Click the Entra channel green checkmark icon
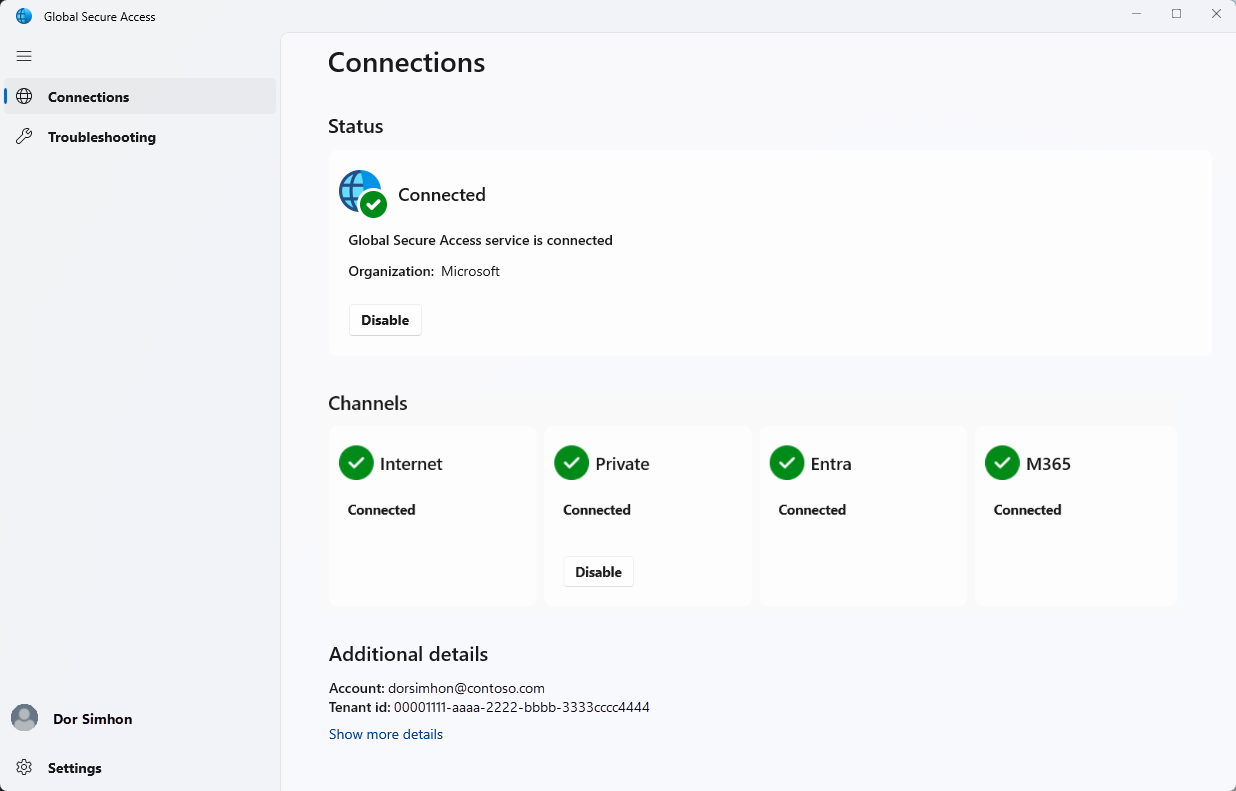Image resolution: width=1236 pixels, height=791 pixels. tap(786, 463)
